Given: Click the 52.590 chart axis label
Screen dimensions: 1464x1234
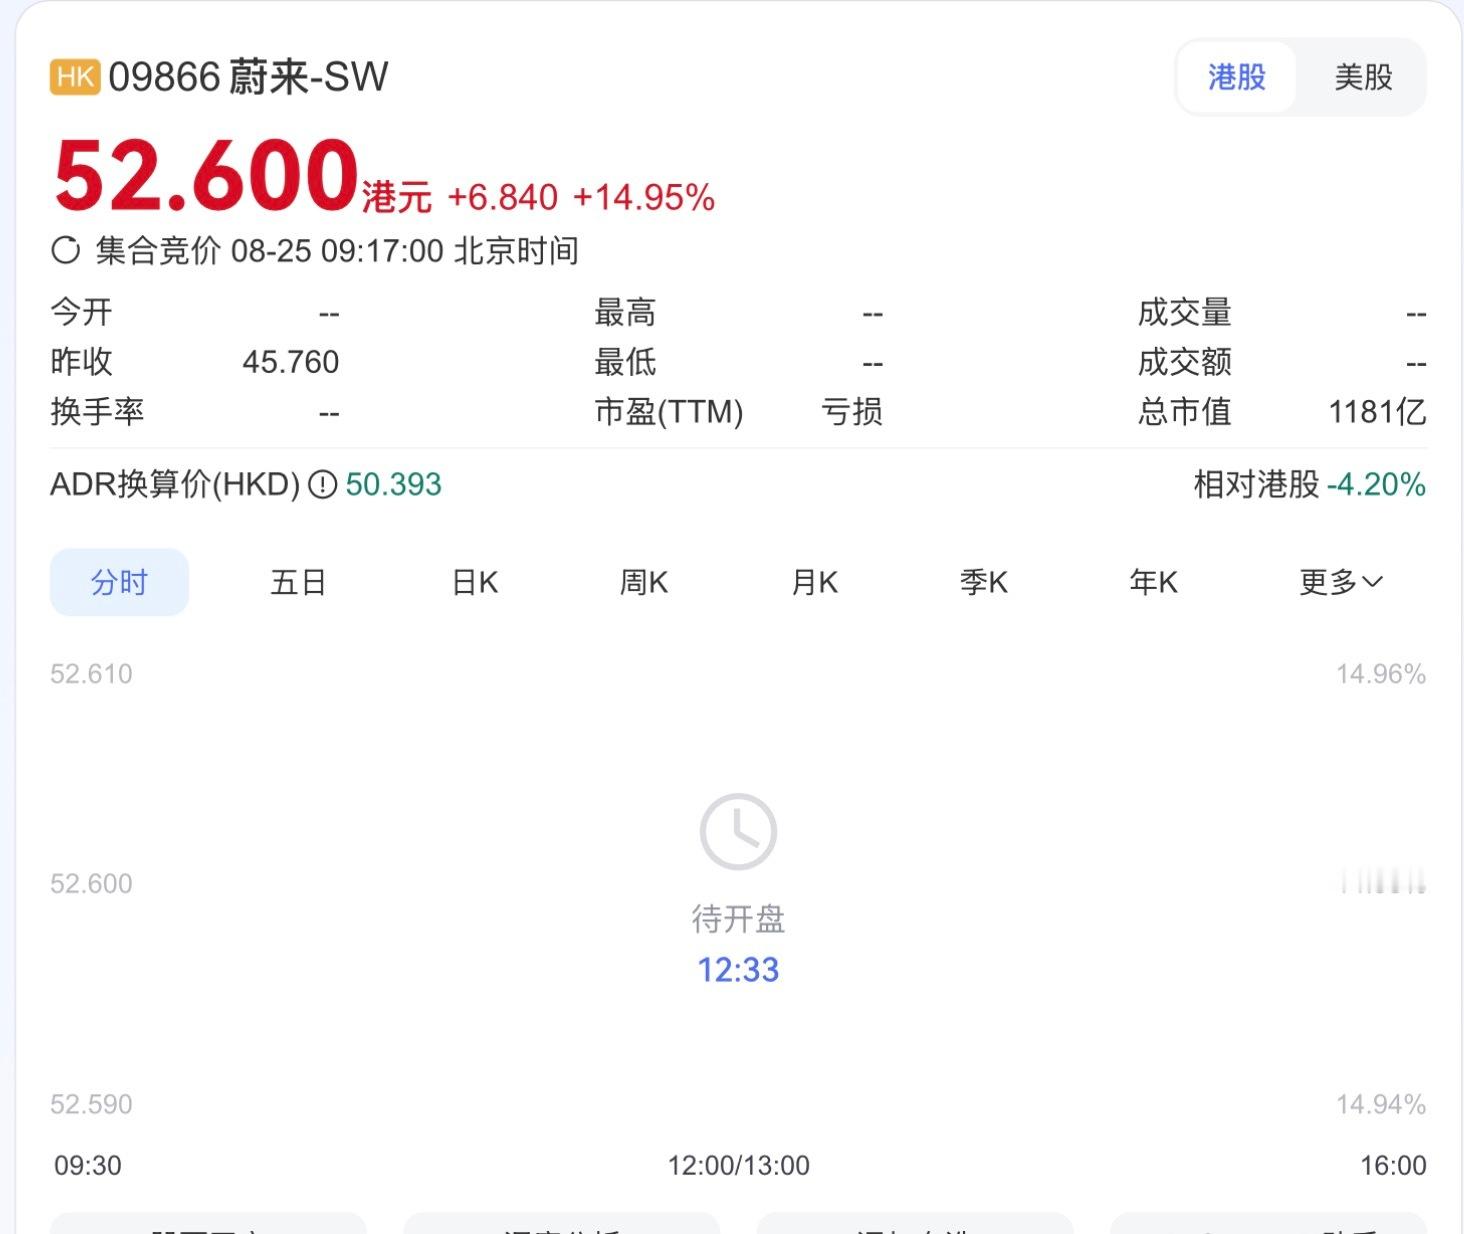Looking at the screenshot, I should pyautogui.click(x=91, y=1104).
